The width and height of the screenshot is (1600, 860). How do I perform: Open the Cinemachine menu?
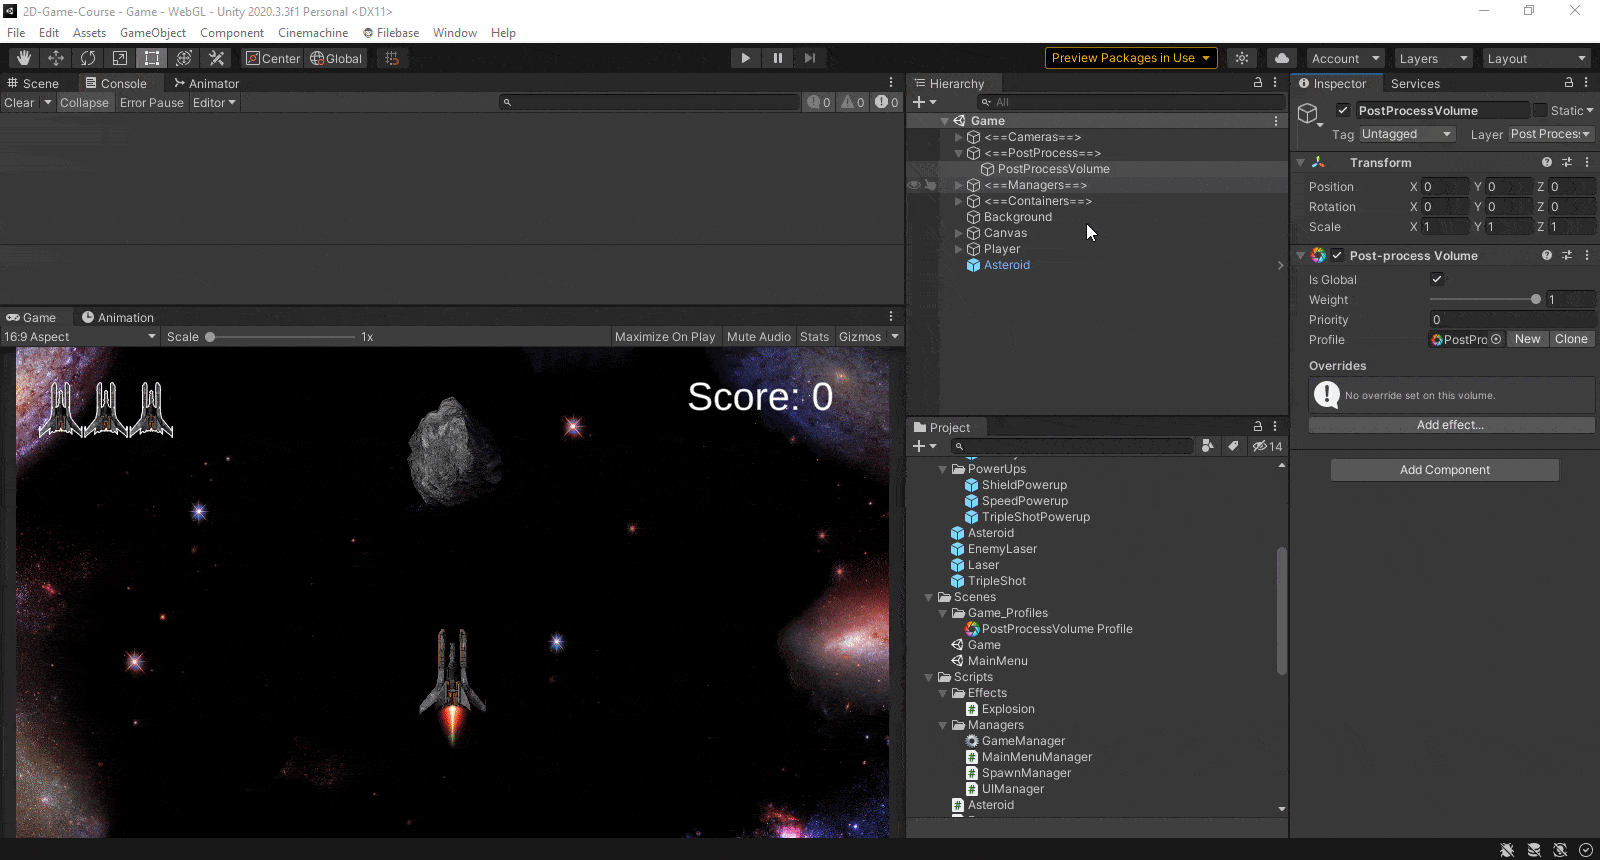[x=313, y=33]
